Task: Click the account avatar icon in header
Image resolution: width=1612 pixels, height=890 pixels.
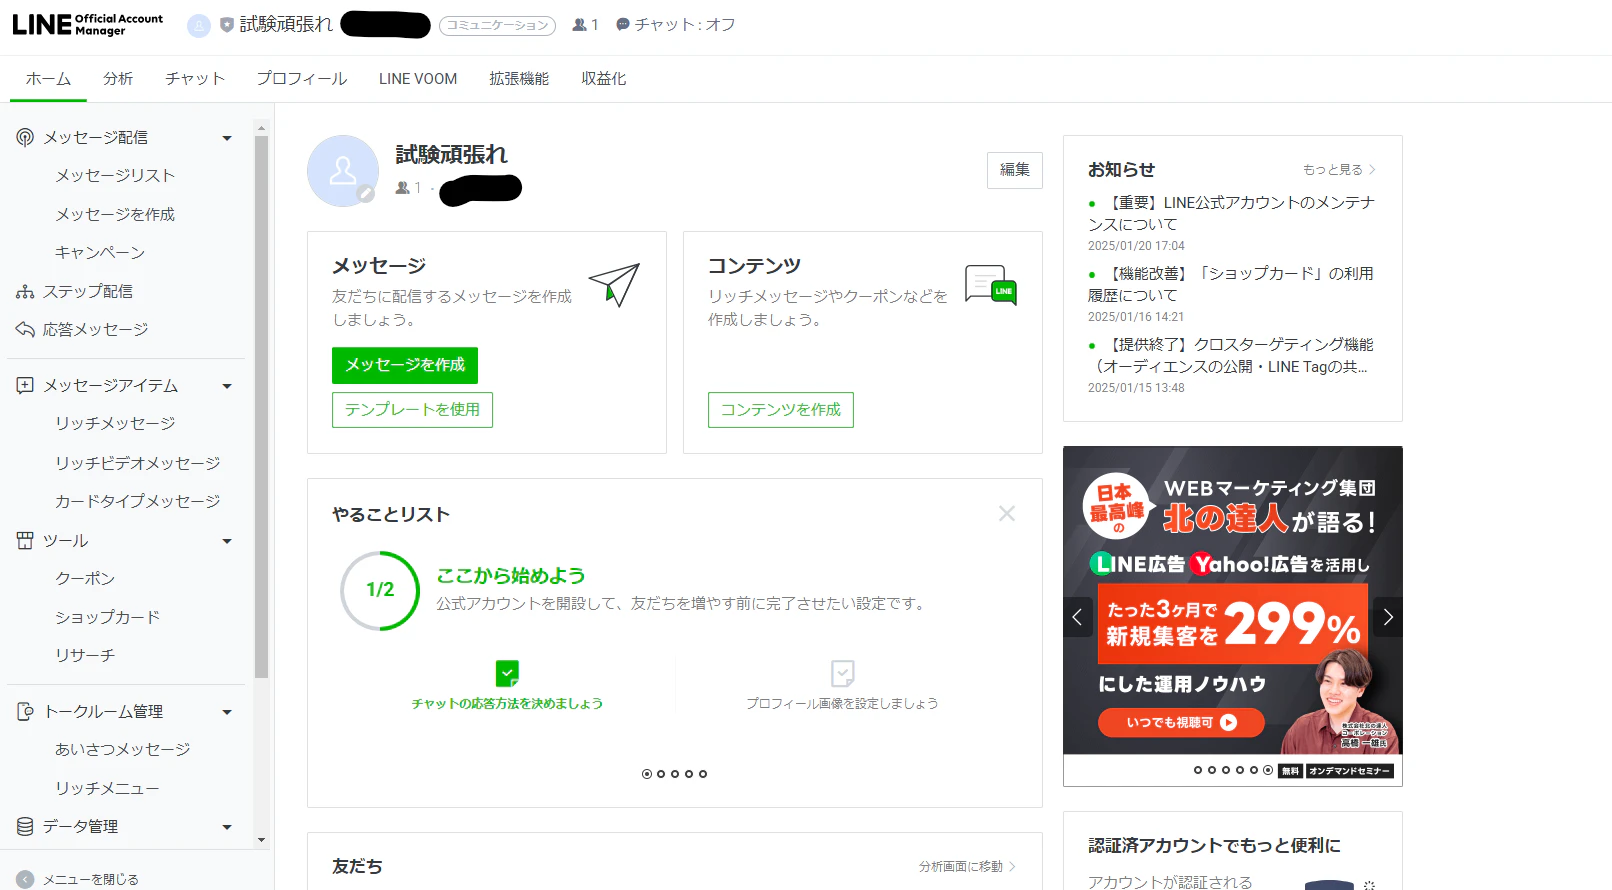Action: (x=199, y=25)
